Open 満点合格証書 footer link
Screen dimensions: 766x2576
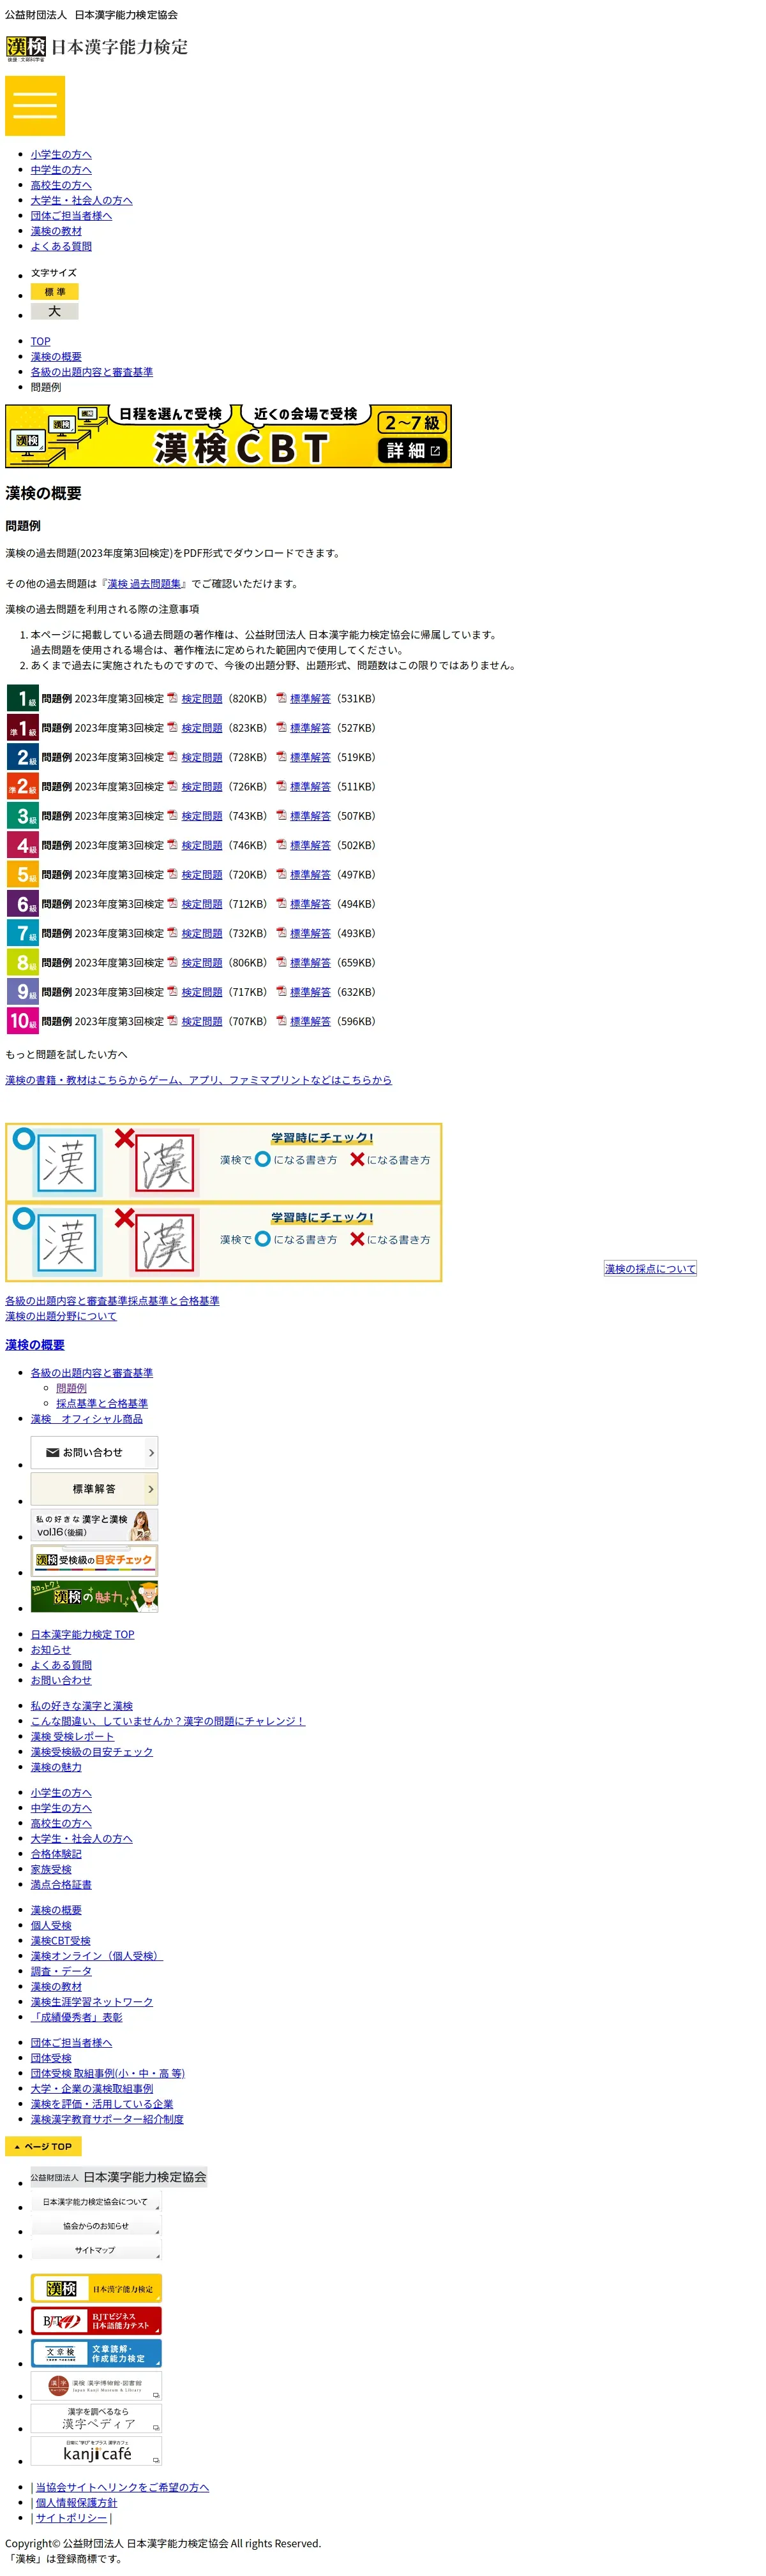point(61,1885)
